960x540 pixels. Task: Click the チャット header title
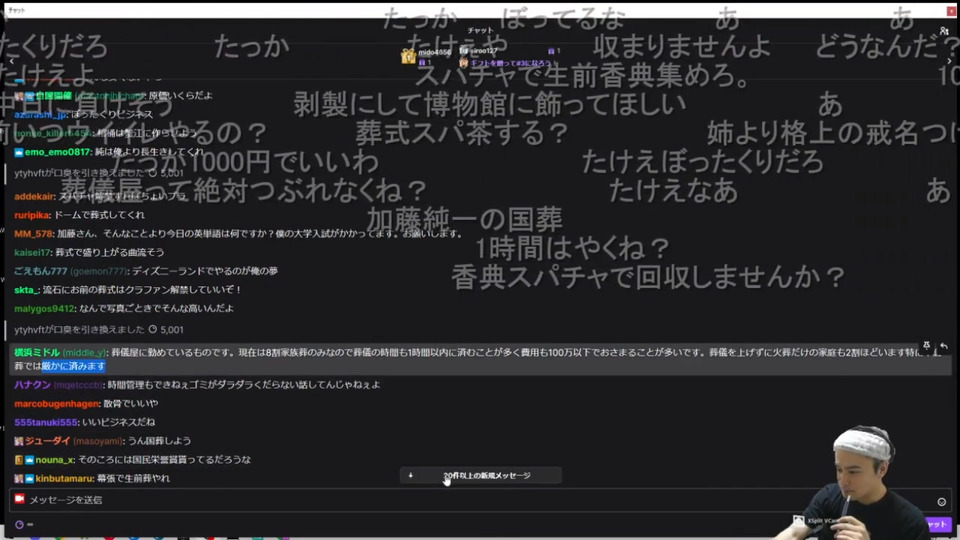click(480, 30)
